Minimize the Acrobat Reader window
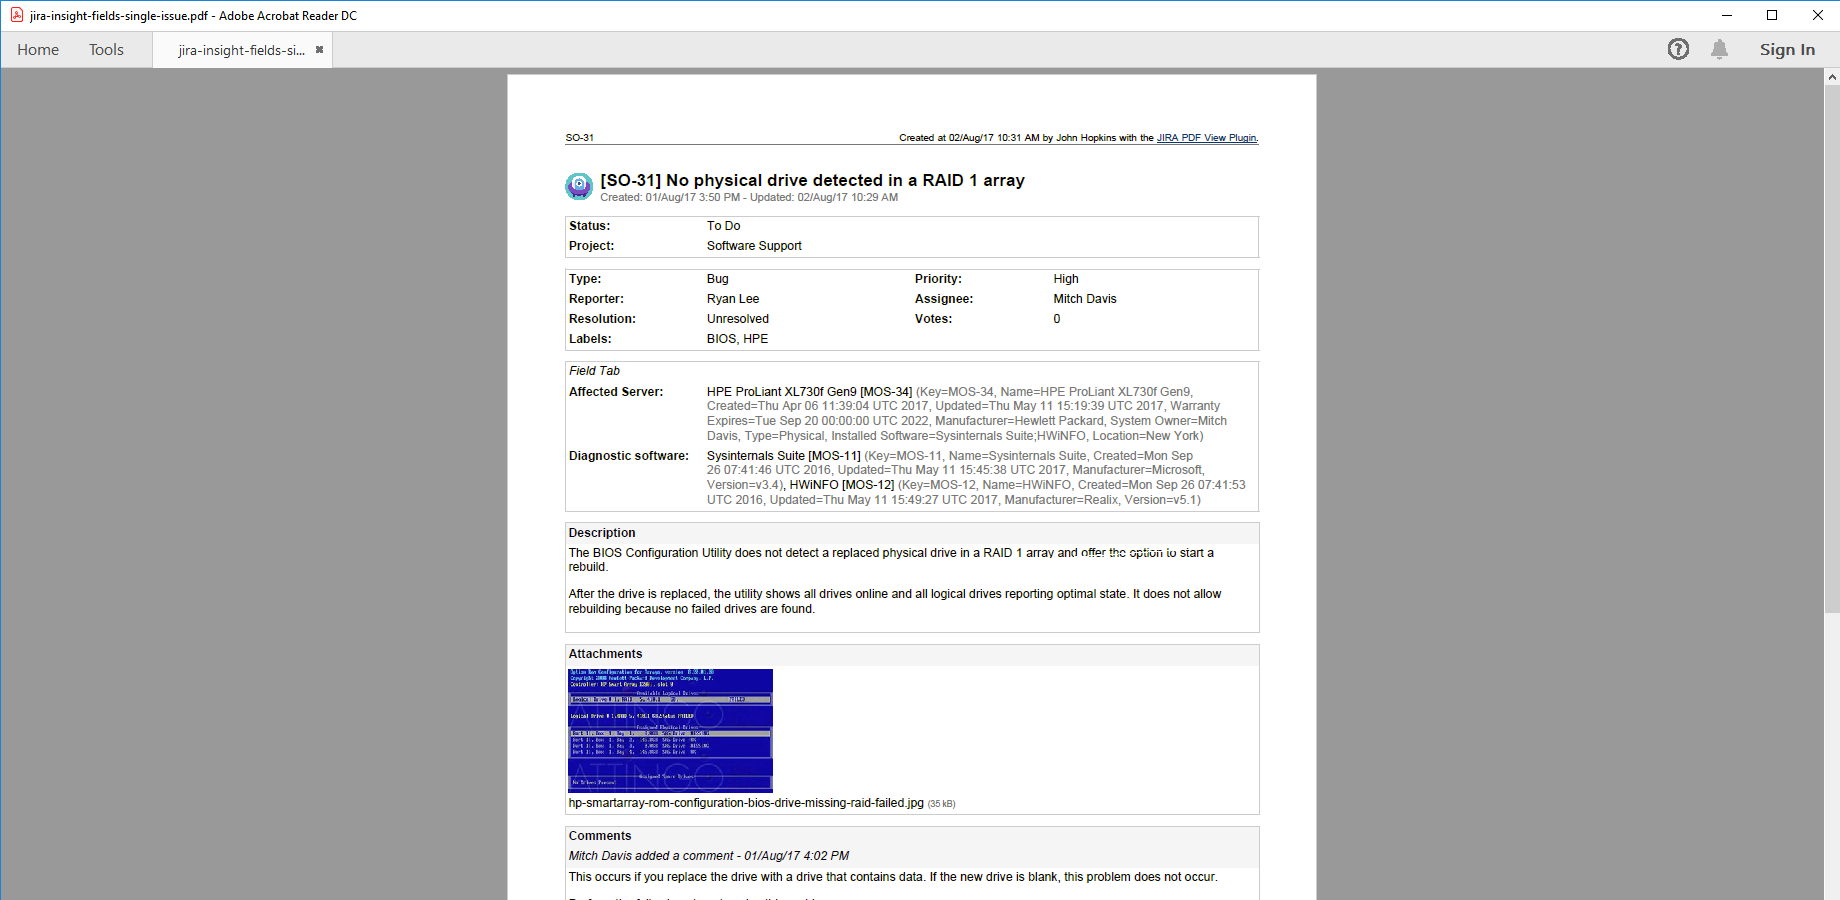This screenshot has height=900, width=1840. click(1726, 15)
